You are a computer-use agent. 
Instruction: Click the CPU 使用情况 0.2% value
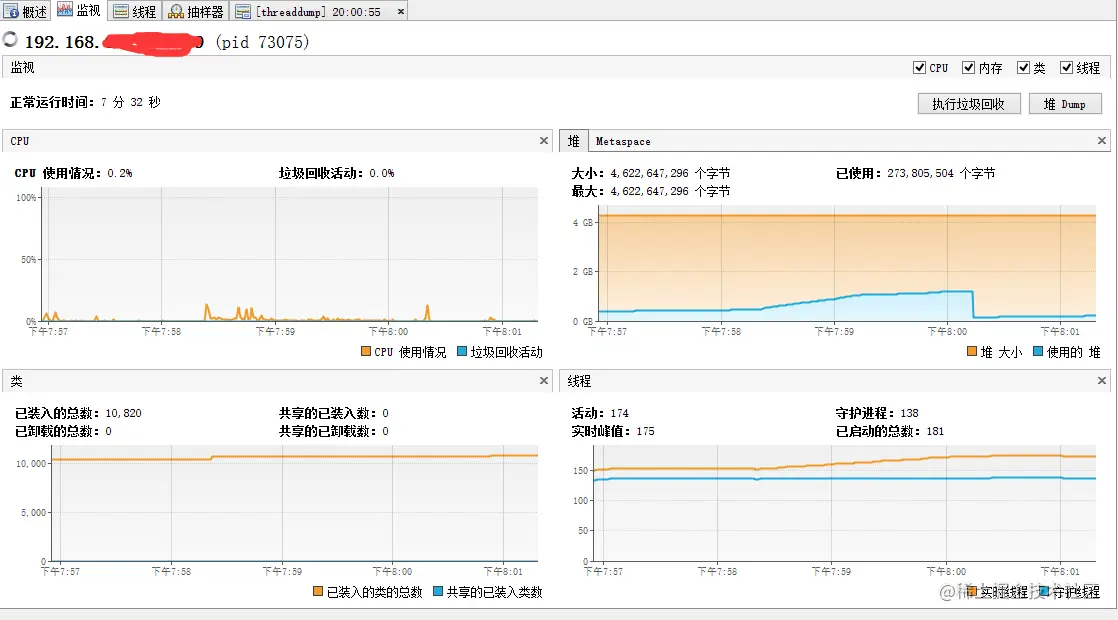(x=120, y=173)
